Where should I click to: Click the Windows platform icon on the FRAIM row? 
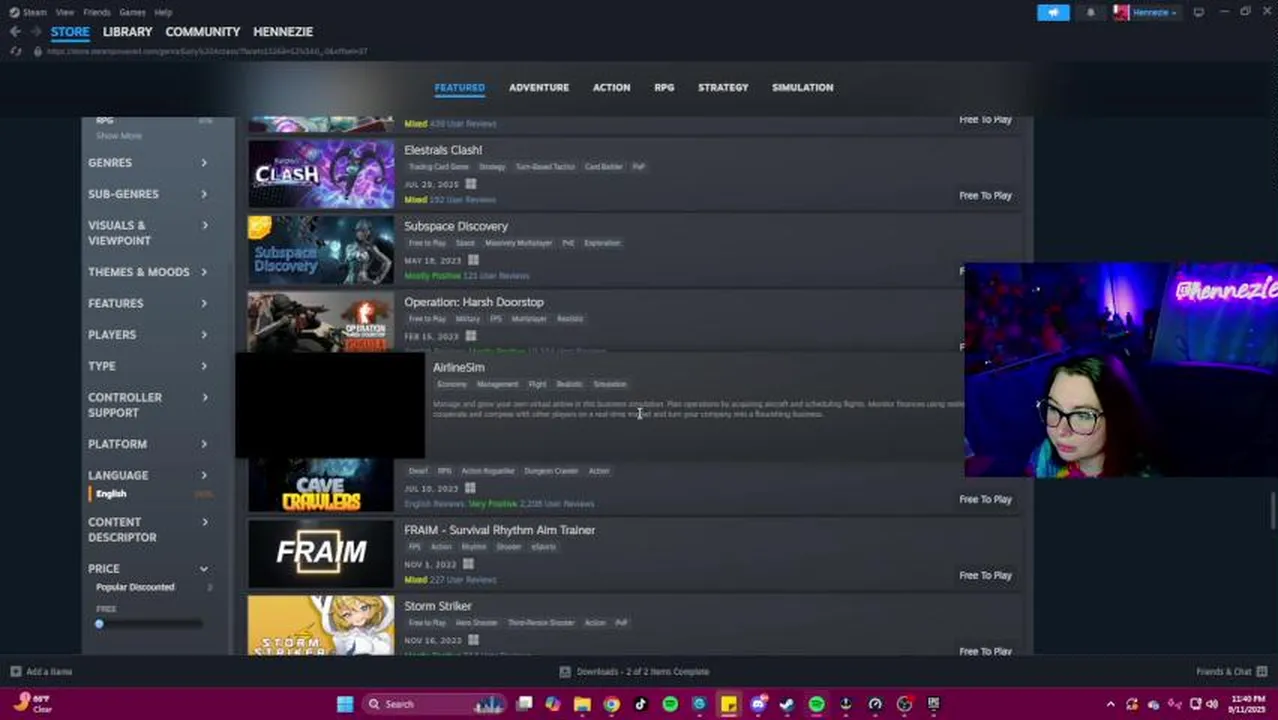pyautogui.click(x=468, y=564)
